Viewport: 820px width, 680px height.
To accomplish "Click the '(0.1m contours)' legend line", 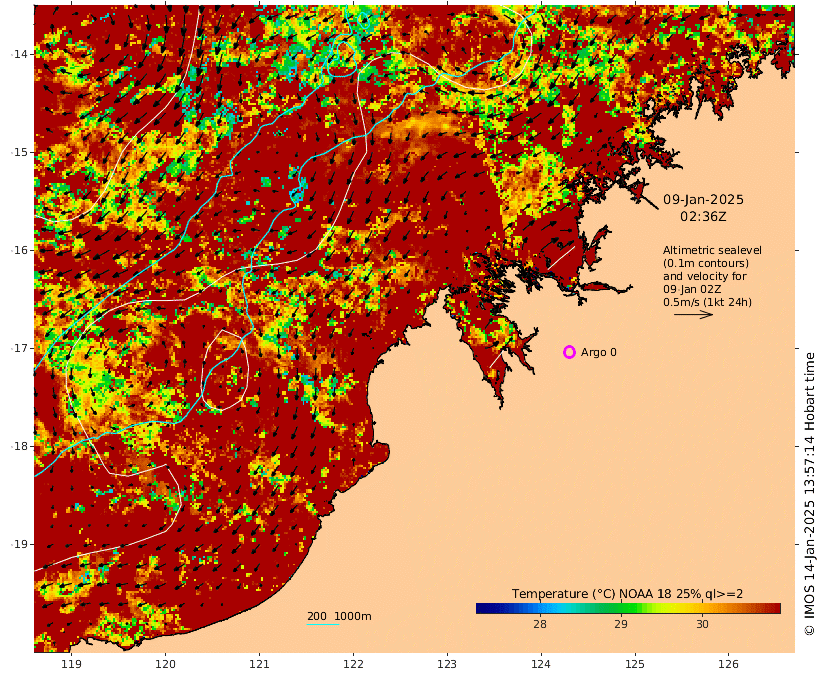I will 706,263.
